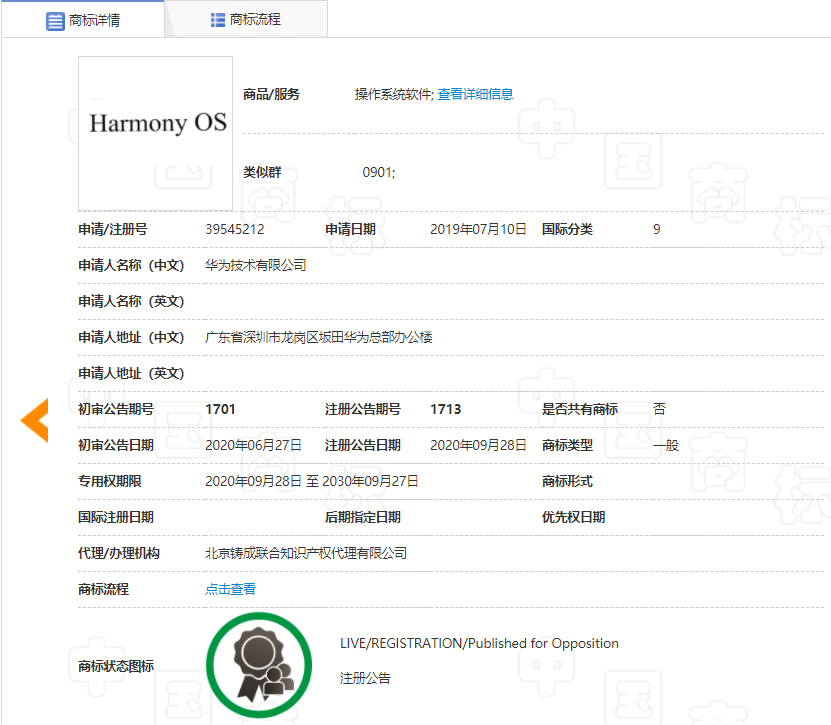Click the 后期指定日期 label

[x=363, y=517]
